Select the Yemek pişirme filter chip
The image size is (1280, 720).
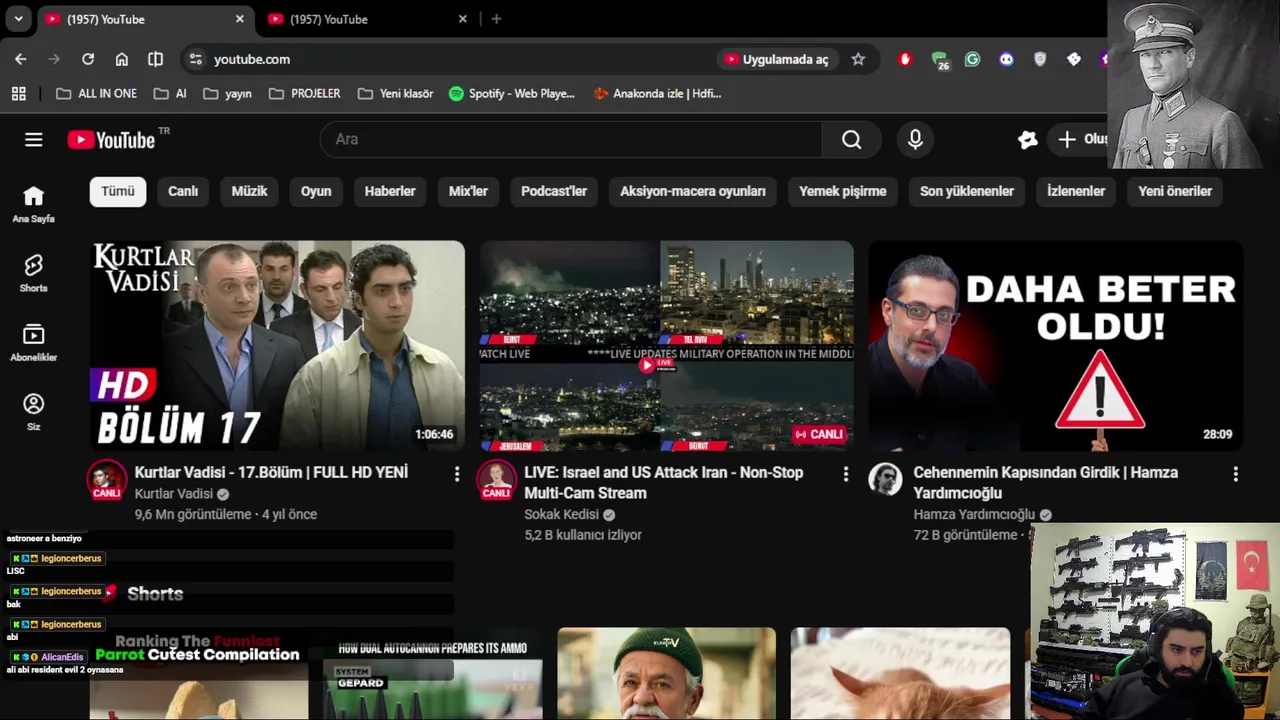843,191
